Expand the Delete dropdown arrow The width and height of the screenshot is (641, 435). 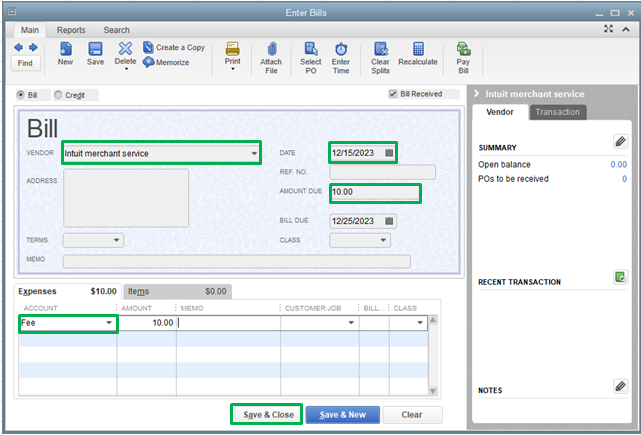126,69
